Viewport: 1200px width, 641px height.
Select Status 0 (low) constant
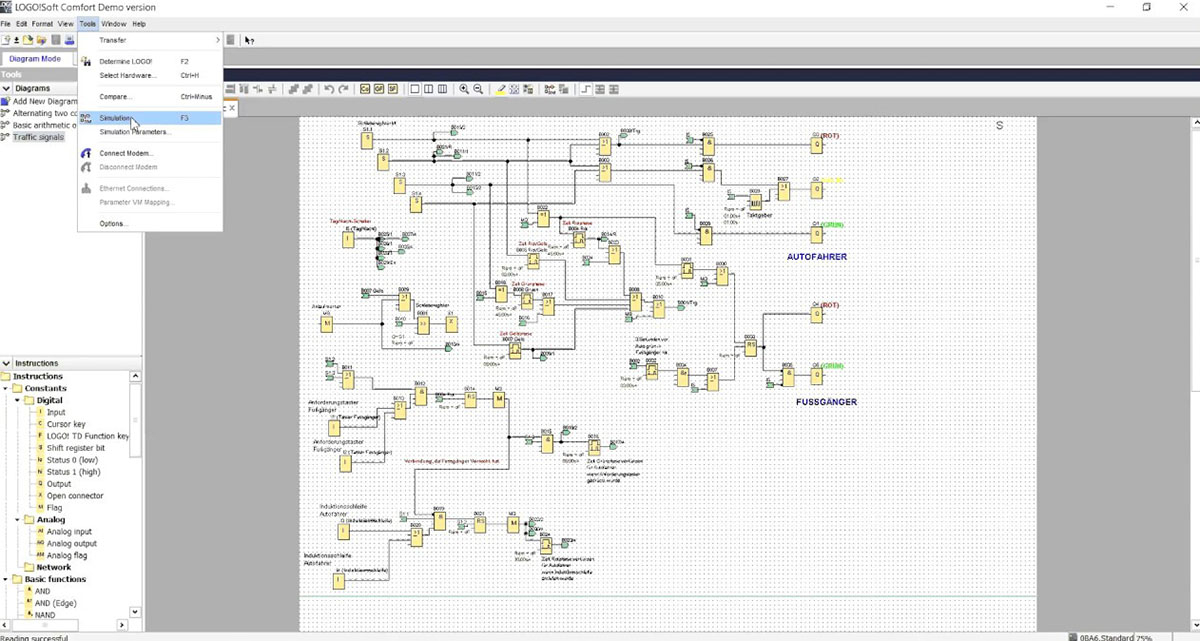71,460
